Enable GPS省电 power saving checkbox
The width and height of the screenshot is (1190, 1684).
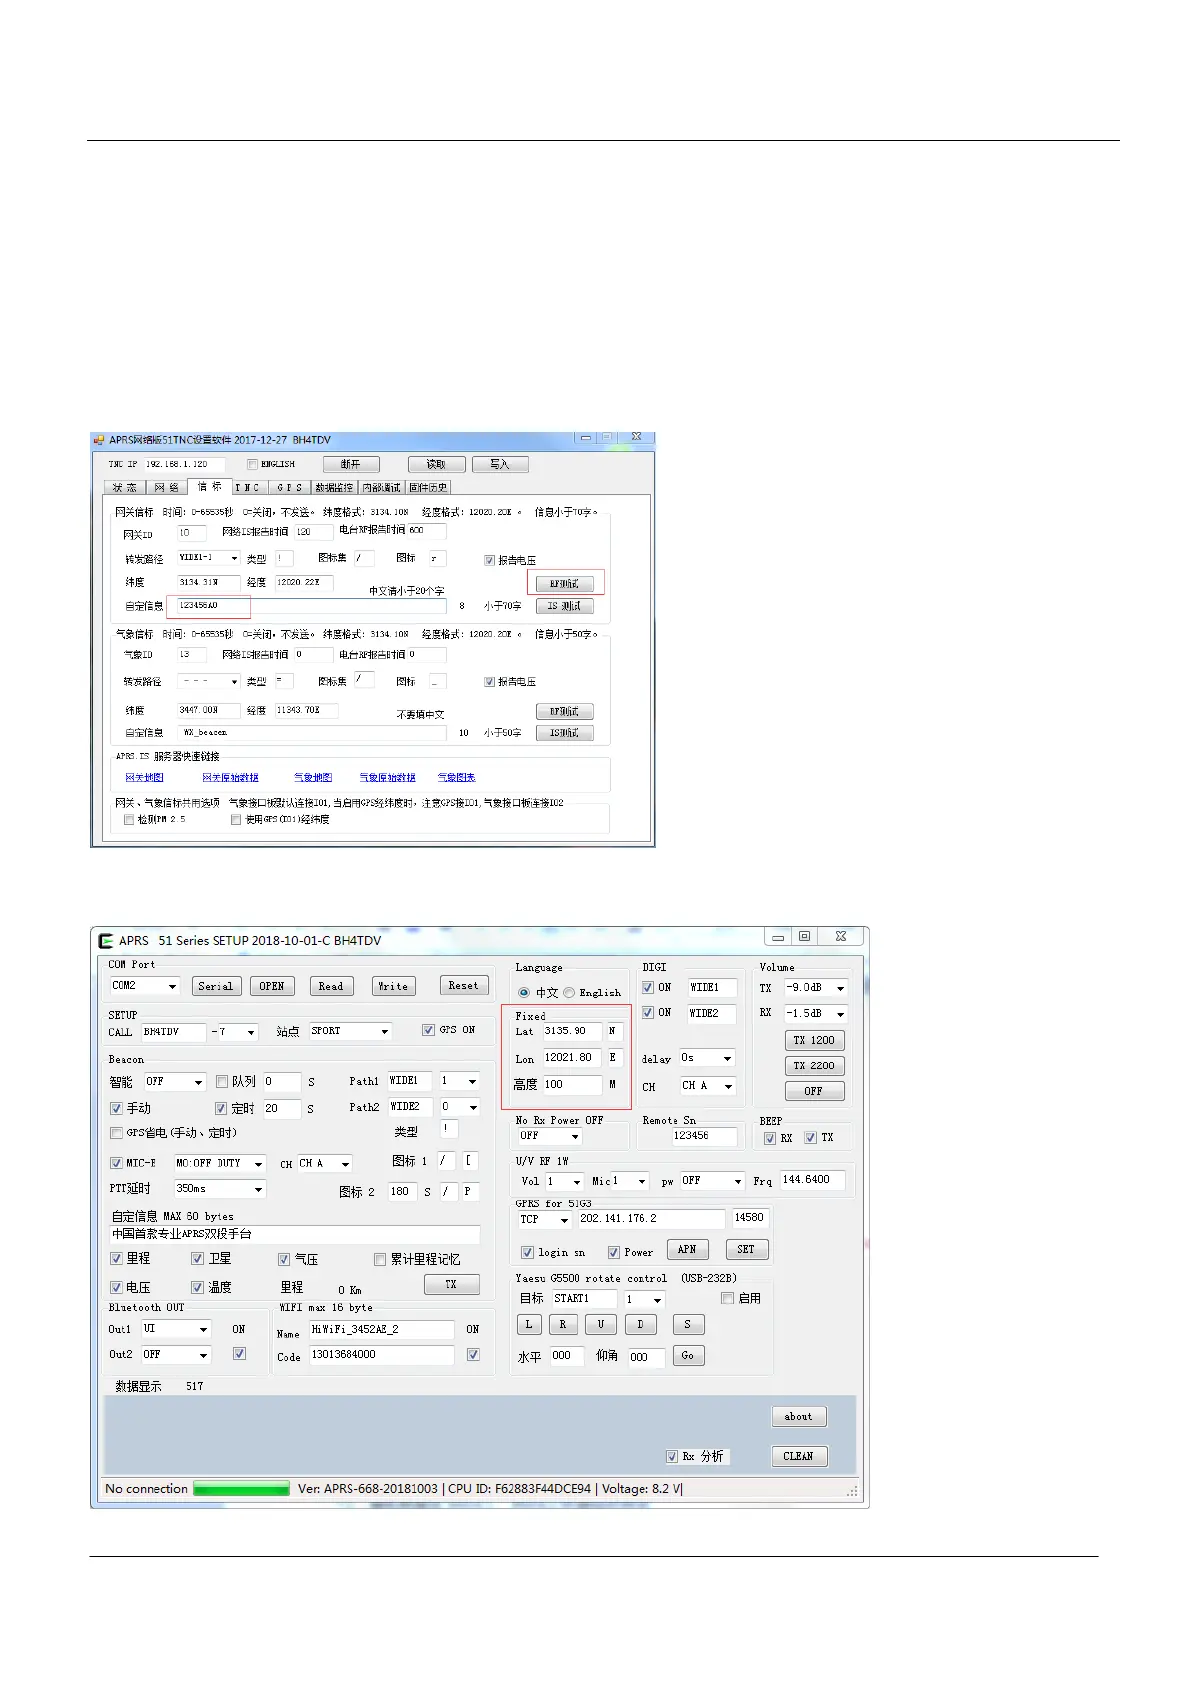pos(116,1133)
